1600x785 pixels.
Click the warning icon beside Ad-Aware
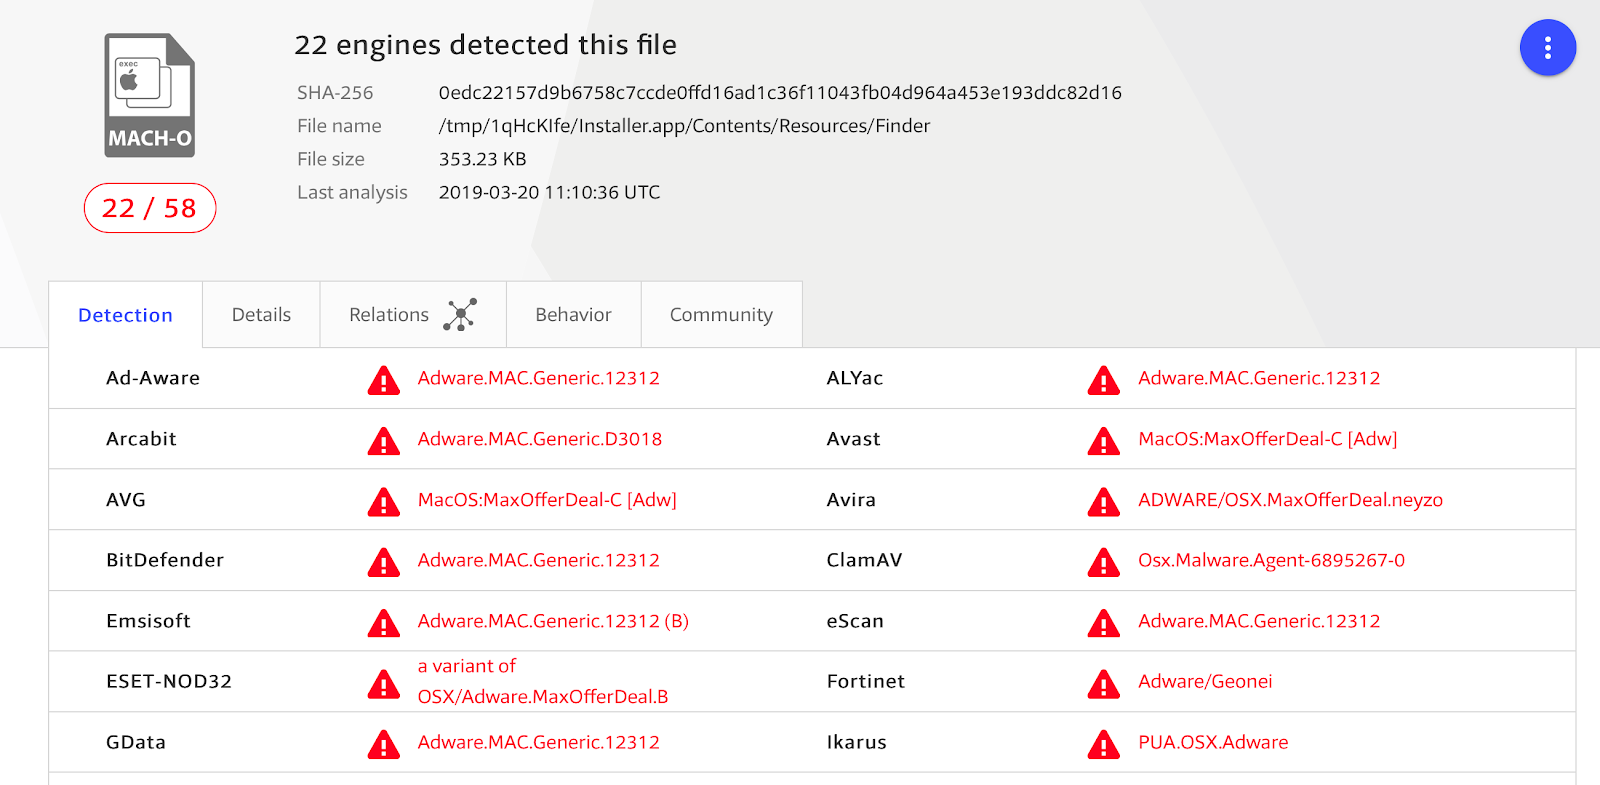tap(383, 380)
